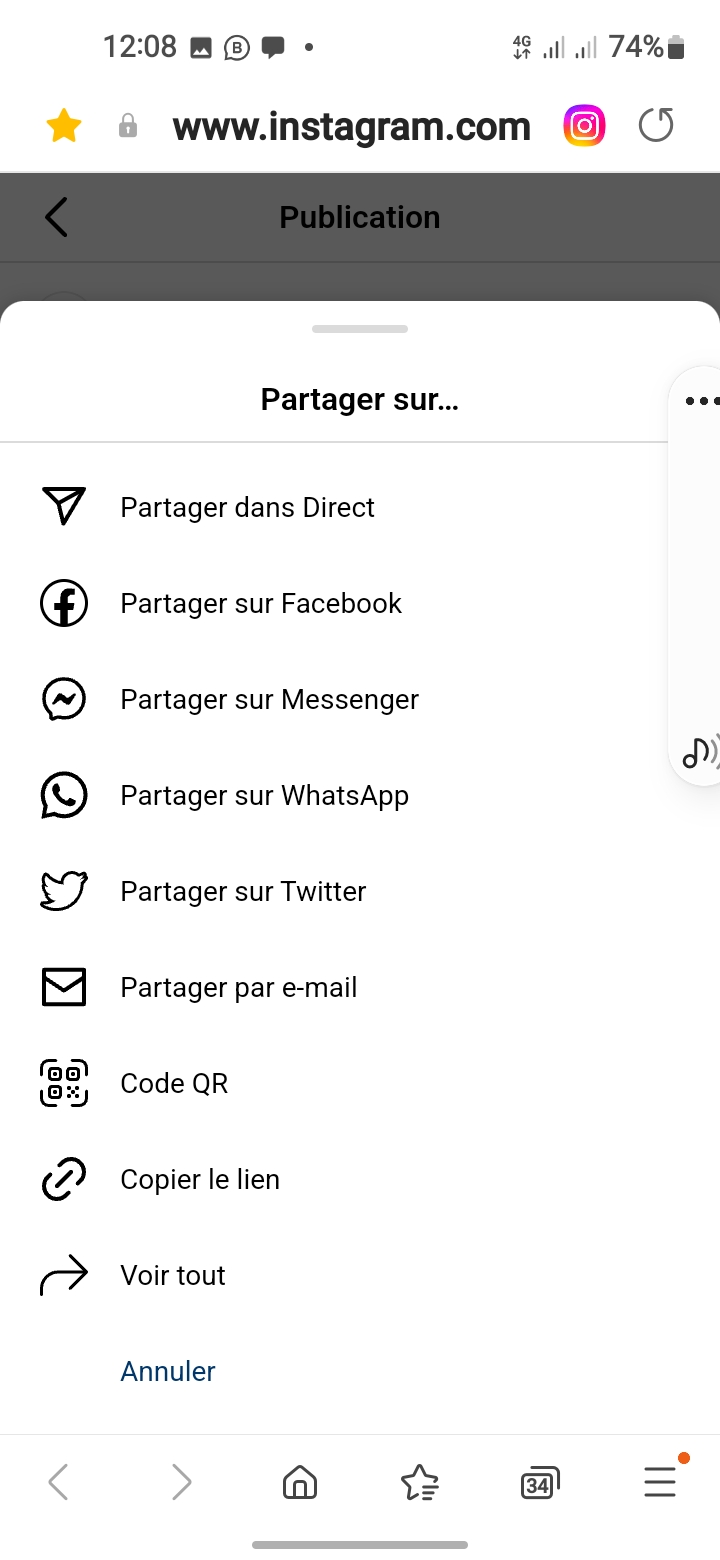This screenshot has width=720, height=1560.
Task: Open the browser hamburger menu
Action: [x=660, y=1481]
